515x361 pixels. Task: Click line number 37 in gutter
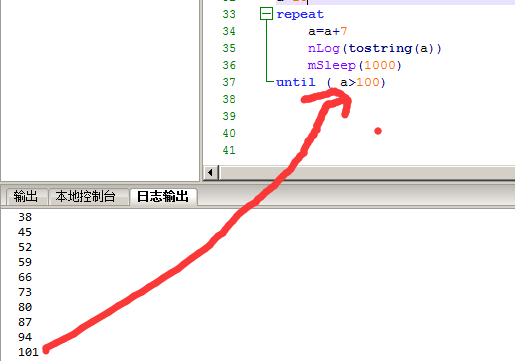pos(229,82)
